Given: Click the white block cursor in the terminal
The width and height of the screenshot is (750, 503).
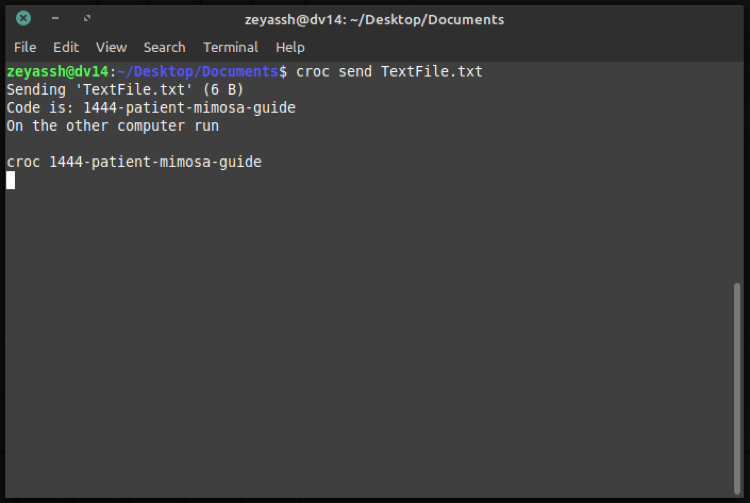Looking at the screenshot, I should coord(11,180).
